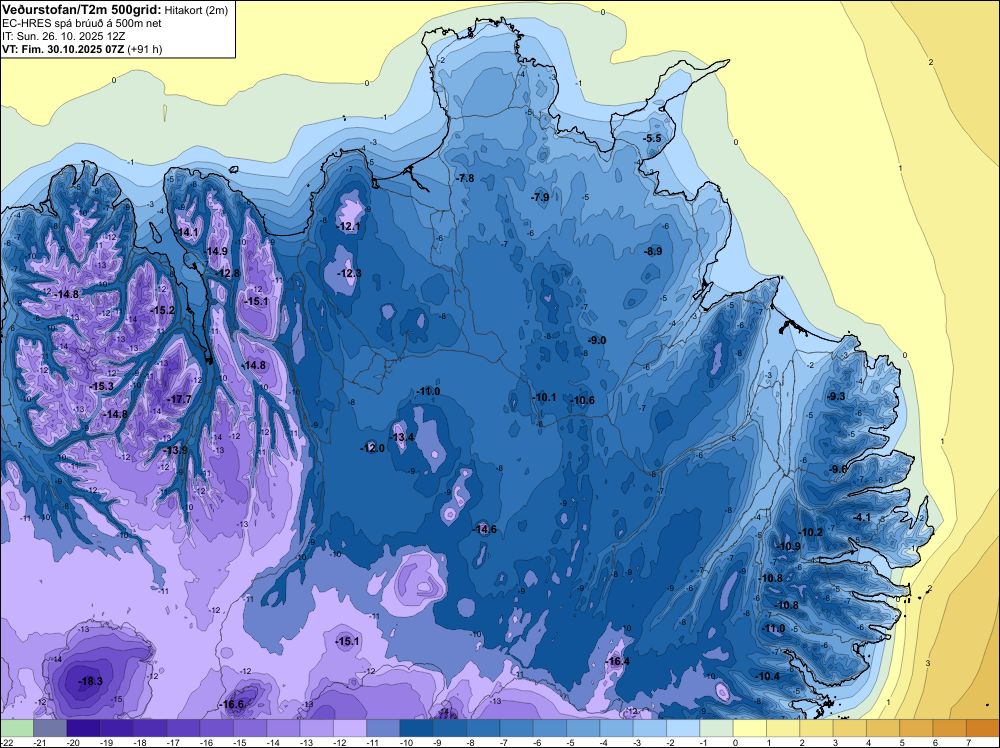Click the -8.9 temperature label
Image resolution: width=1000 pixels, height=748 pixels.
coord(653,251)
